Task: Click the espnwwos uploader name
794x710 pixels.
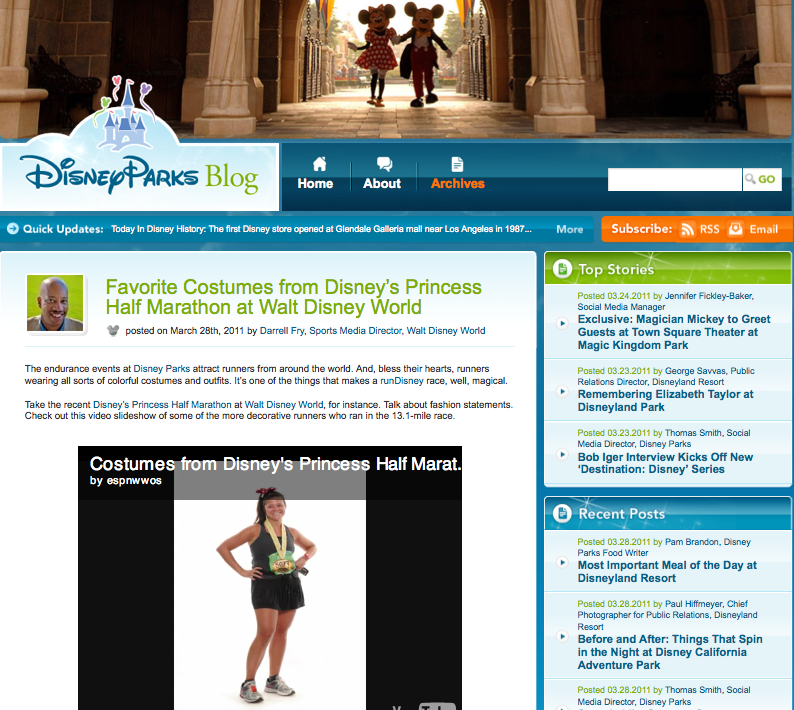Action: tap(134, 481)
